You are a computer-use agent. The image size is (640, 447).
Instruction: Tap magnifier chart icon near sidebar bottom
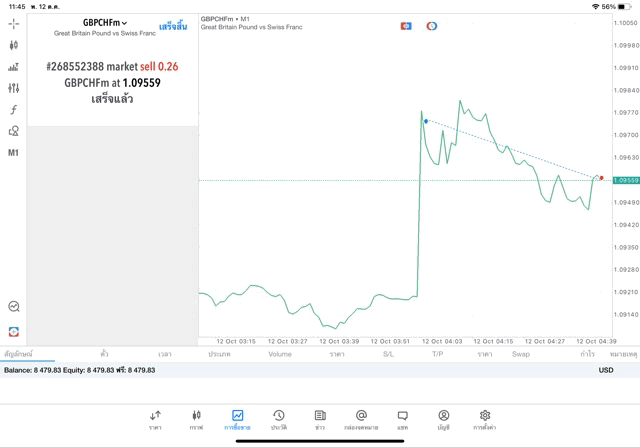tap(14, 306)
